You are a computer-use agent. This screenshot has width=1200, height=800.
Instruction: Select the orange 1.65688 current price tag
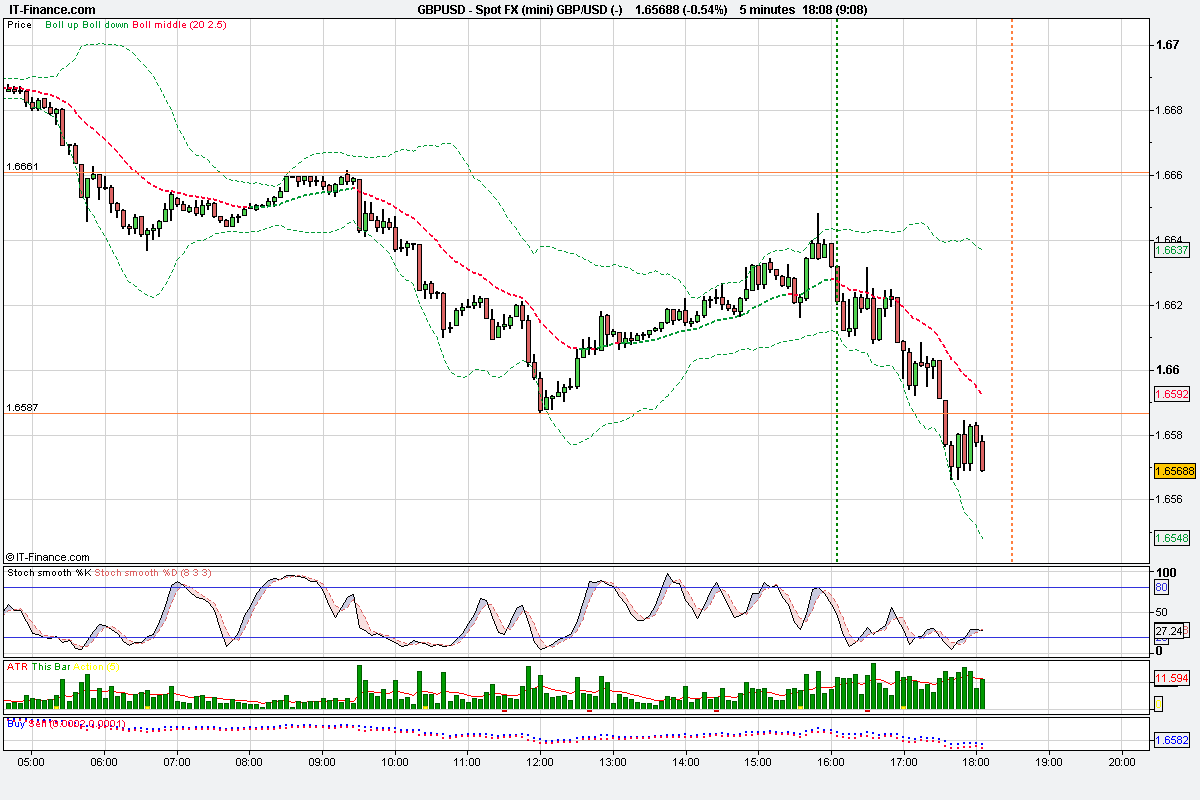[1175, 471]
